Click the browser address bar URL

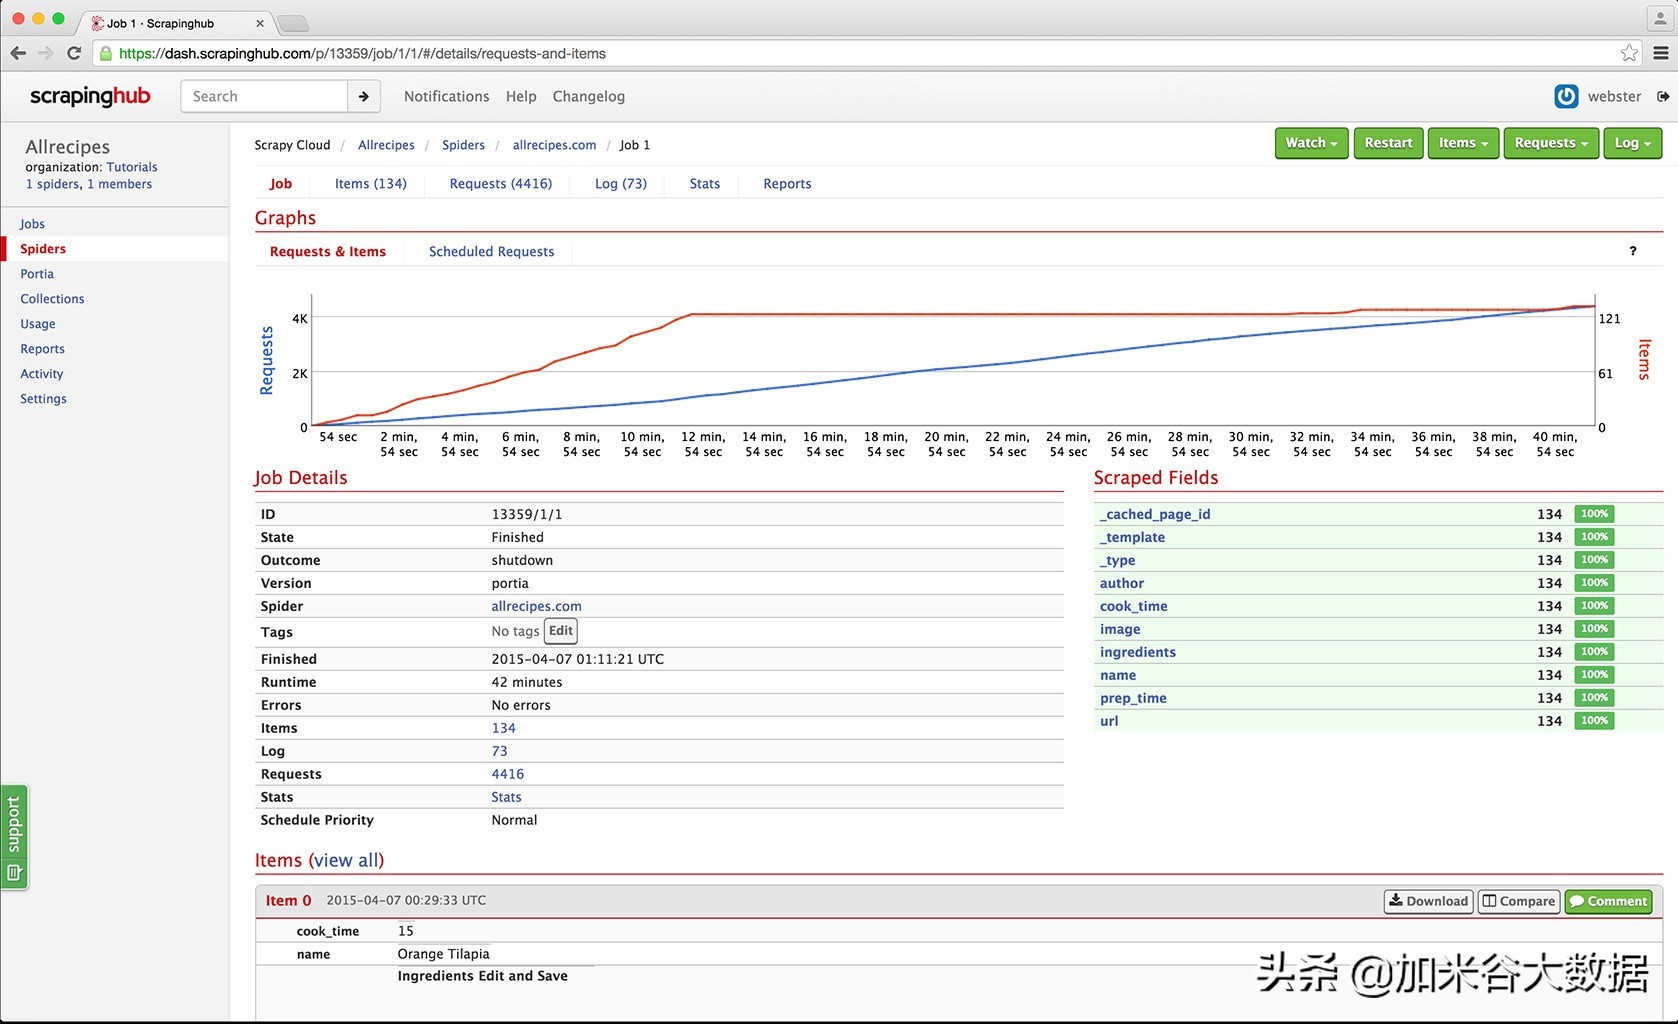pyautogui.click(x=362, y=53)
